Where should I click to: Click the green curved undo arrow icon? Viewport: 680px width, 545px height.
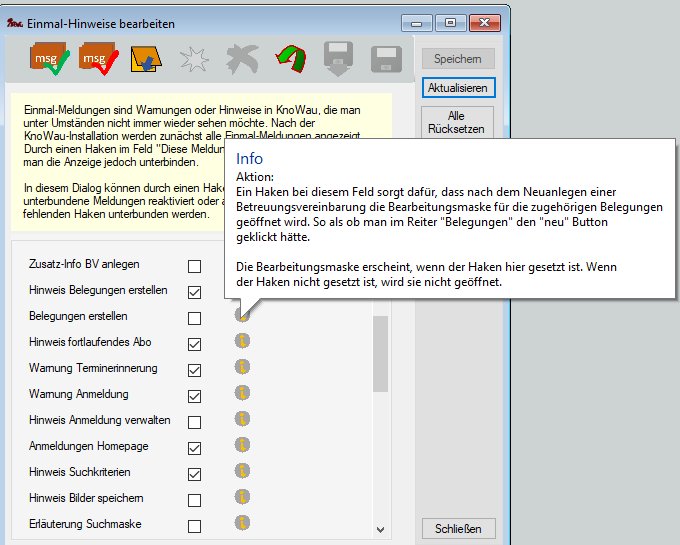point(291,60)
